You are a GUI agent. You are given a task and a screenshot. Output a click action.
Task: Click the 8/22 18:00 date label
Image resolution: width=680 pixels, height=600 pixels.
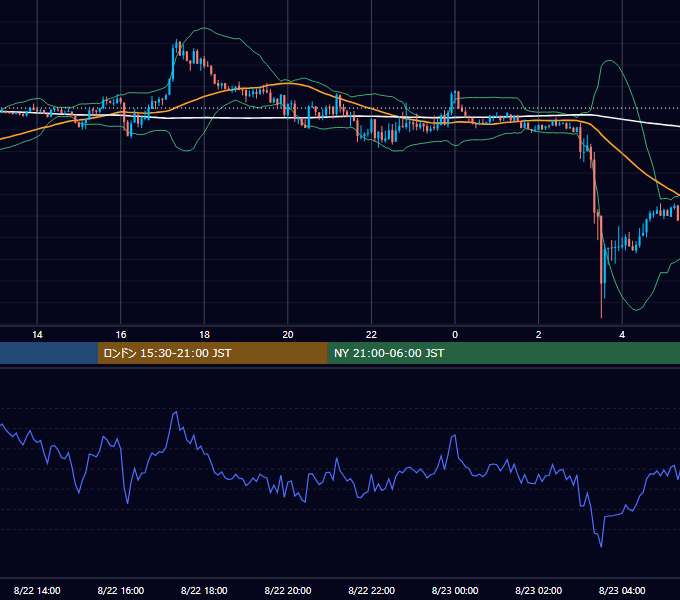point(204,590)
